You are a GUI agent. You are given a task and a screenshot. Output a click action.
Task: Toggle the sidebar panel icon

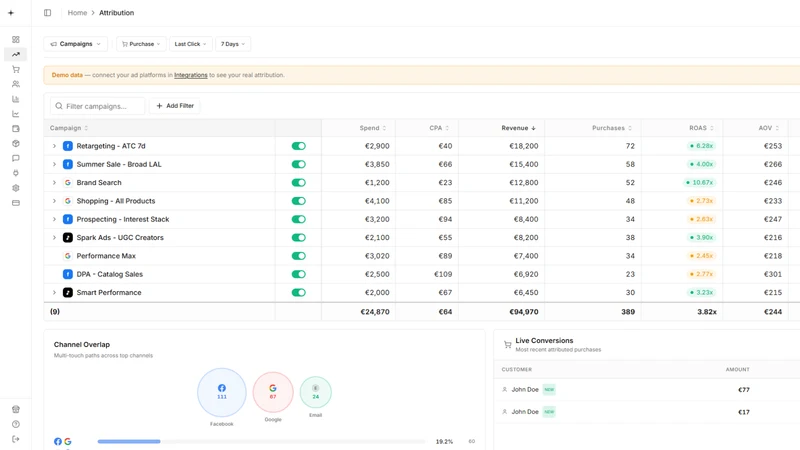pos(47,13)
